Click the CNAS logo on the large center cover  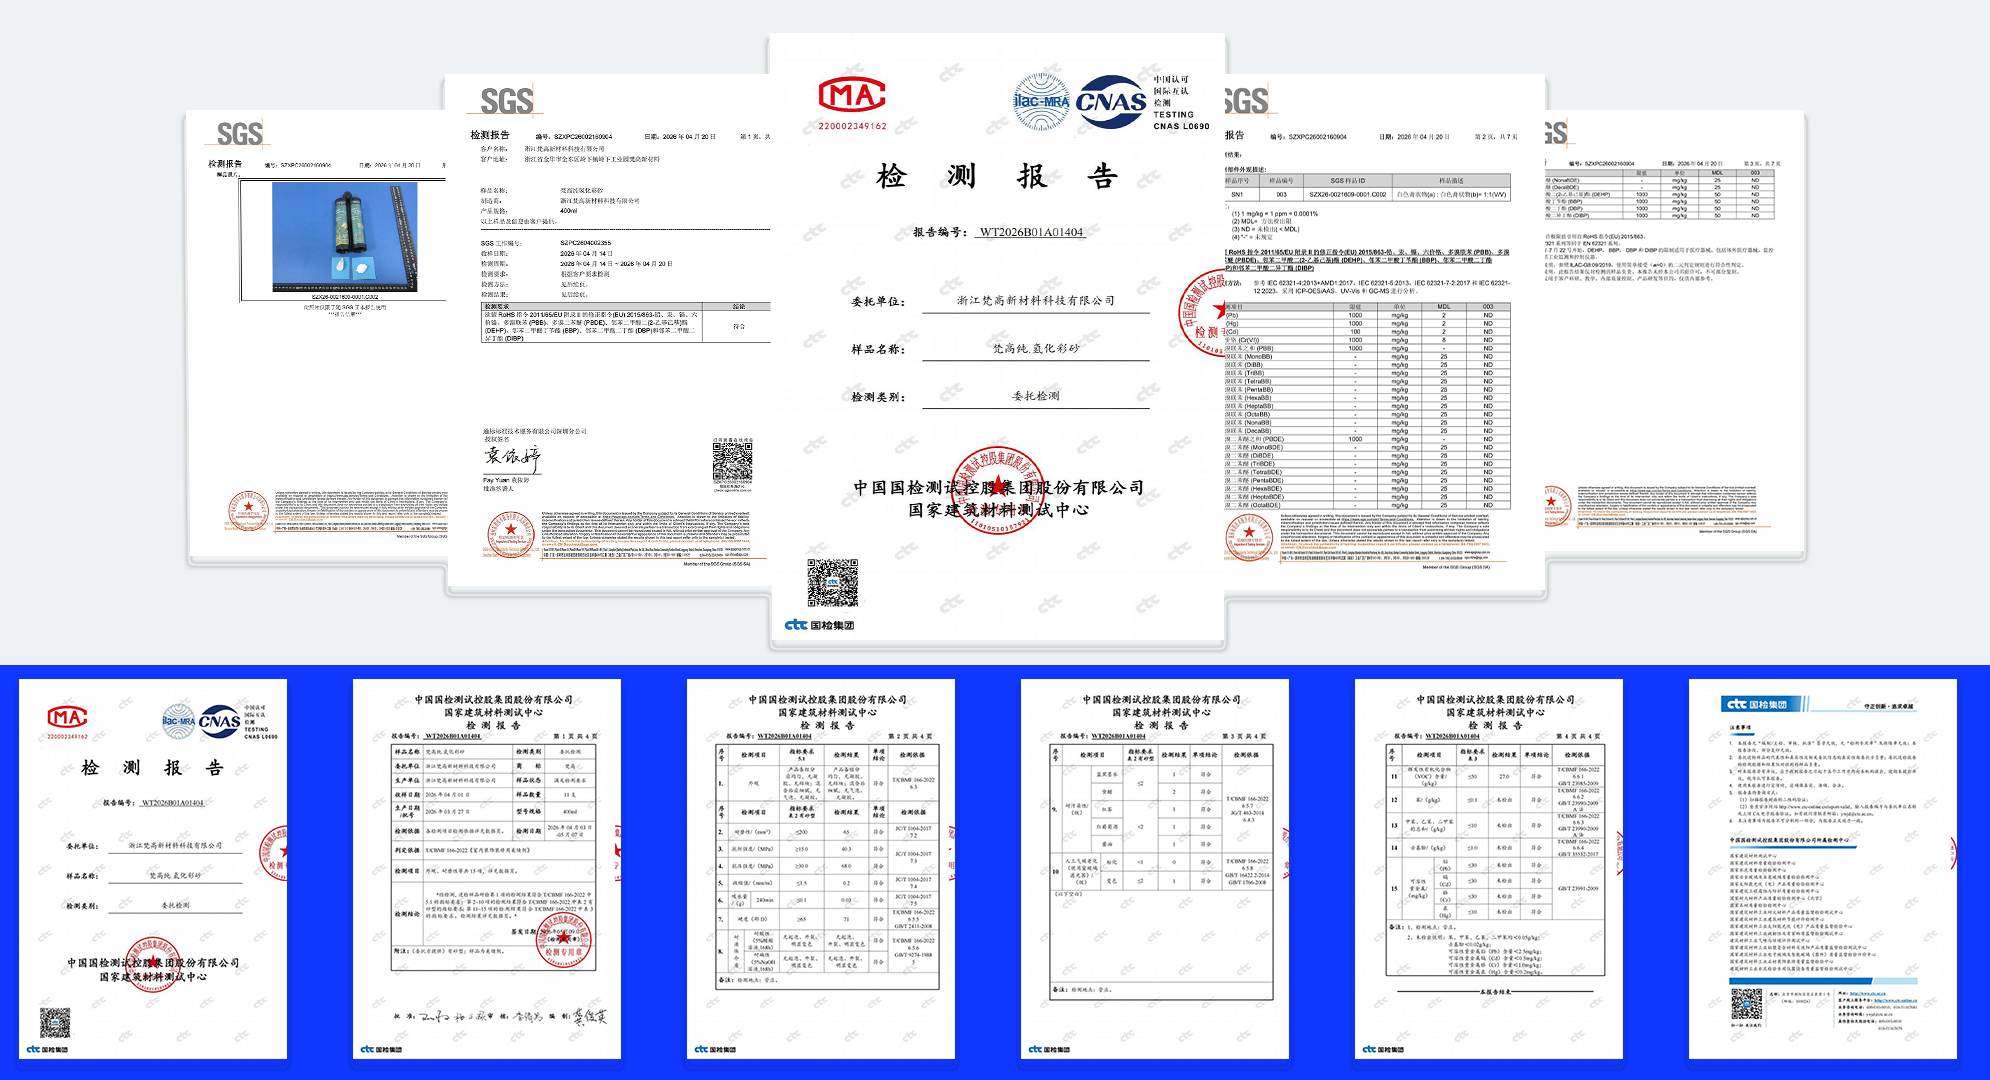(x=1111, y=101)
